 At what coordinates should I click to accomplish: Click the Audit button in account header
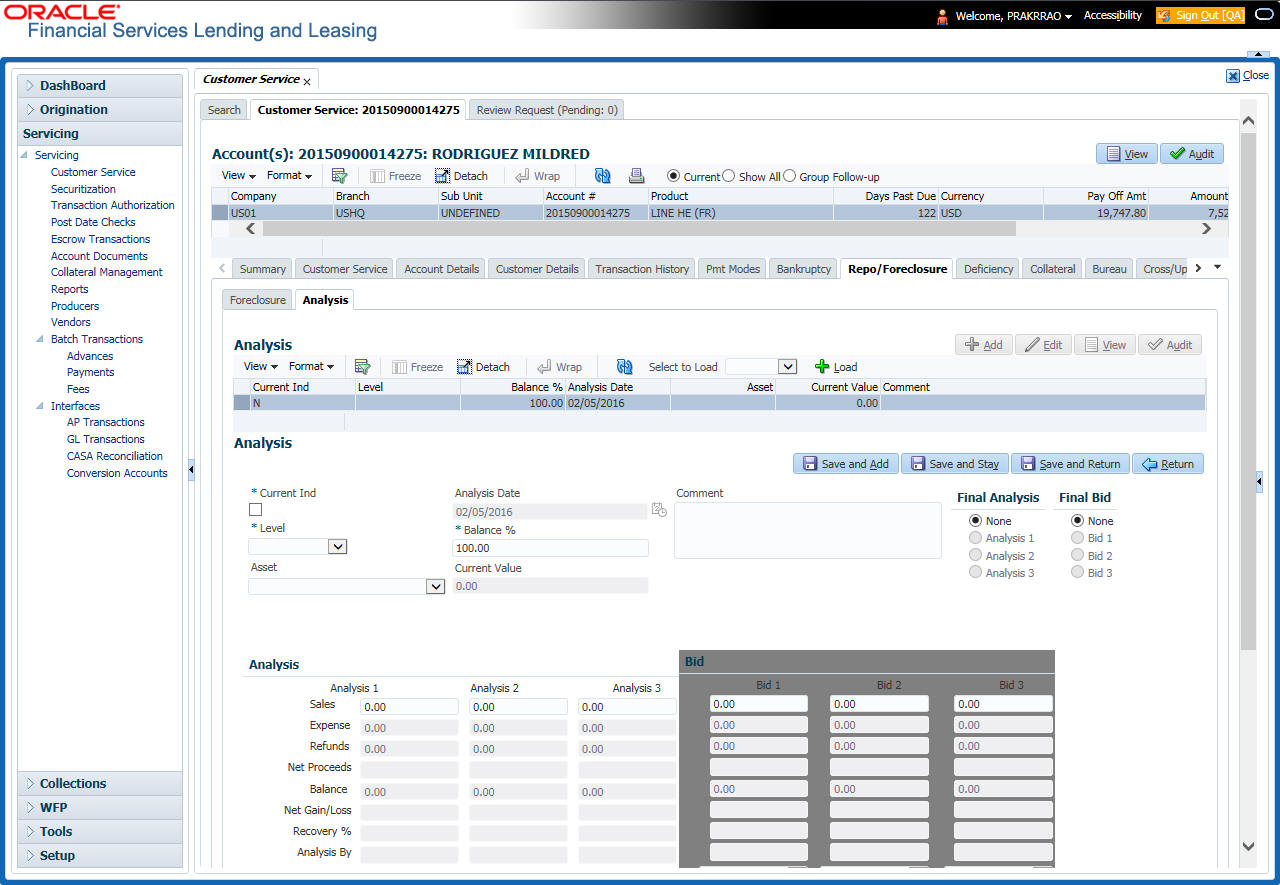click(x=1192, y=154)
